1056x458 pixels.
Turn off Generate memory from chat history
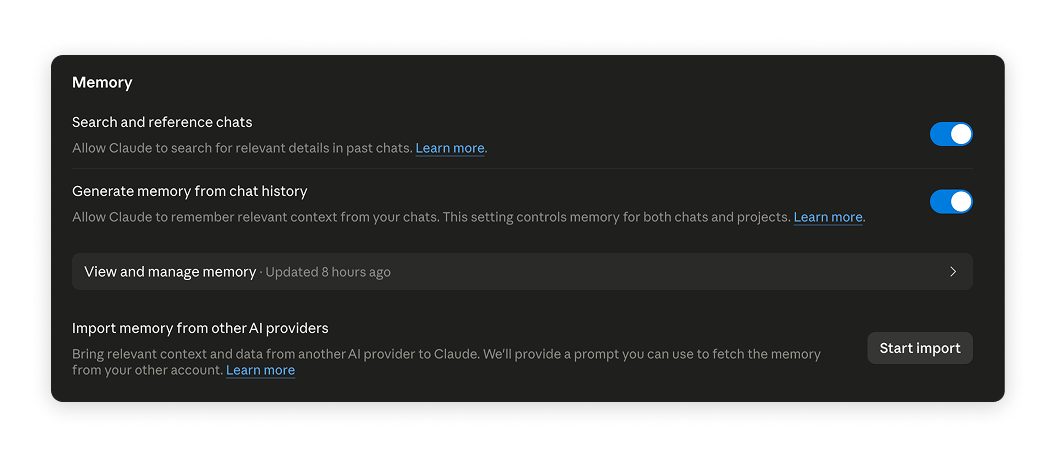point(950,202)
